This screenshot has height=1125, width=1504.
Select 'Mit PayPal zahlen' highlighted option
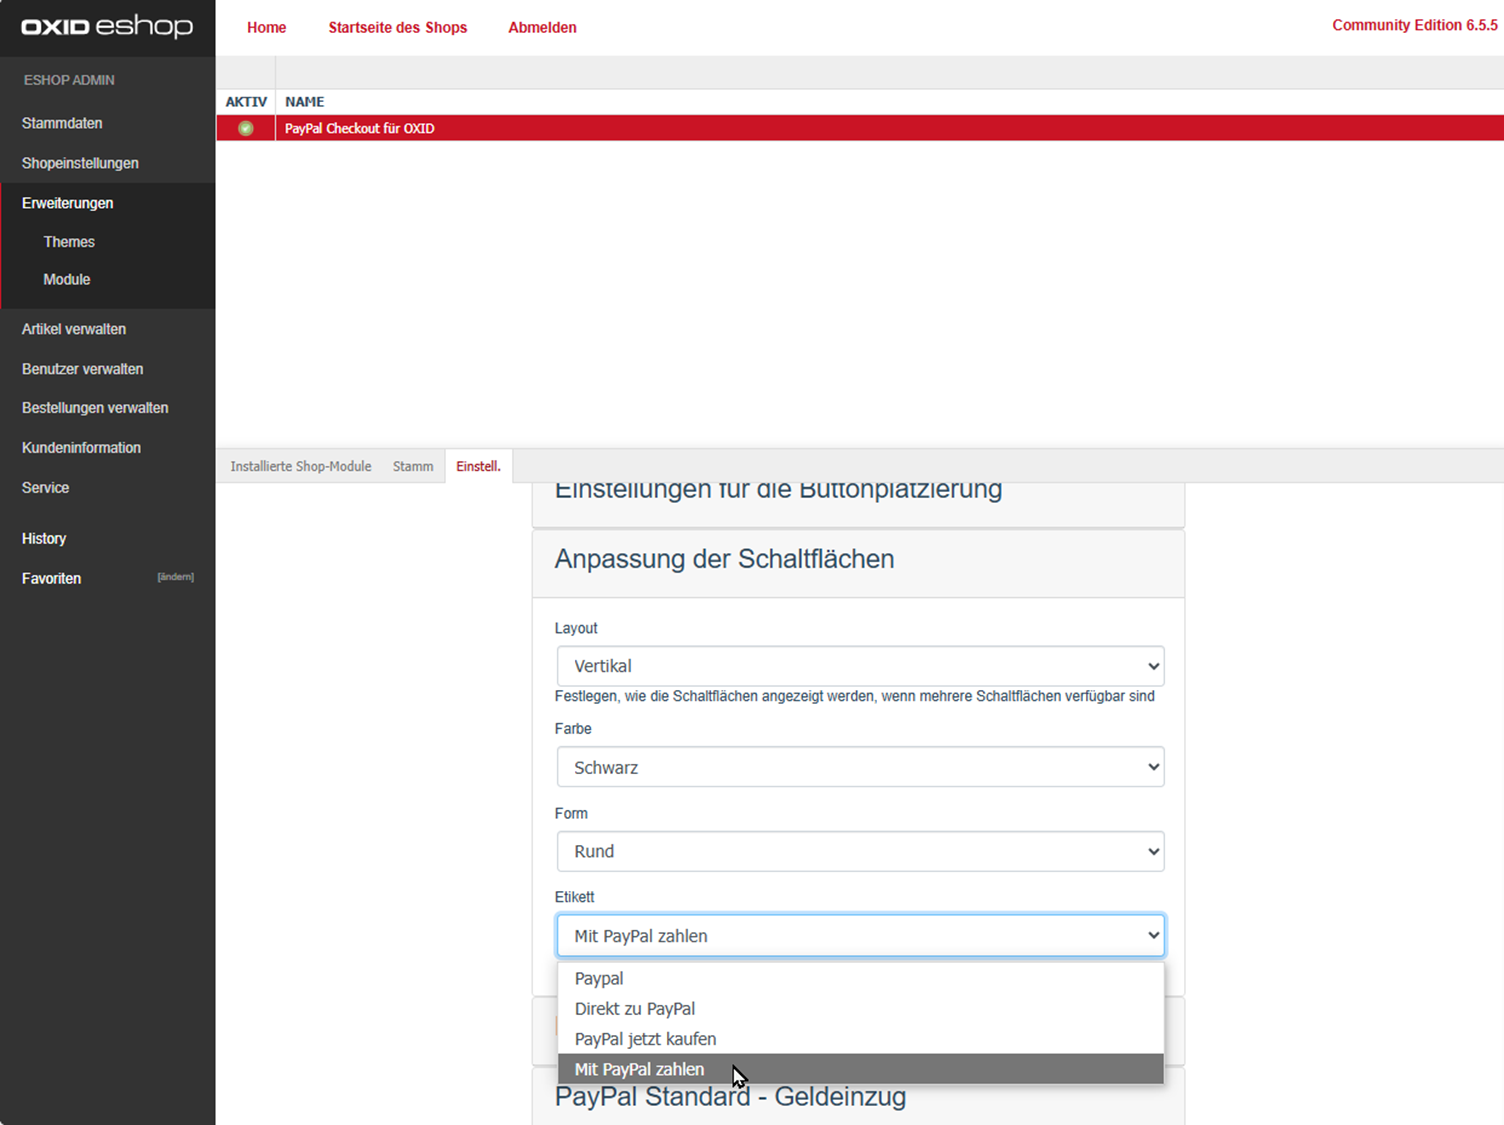(x=639, y=1069)
